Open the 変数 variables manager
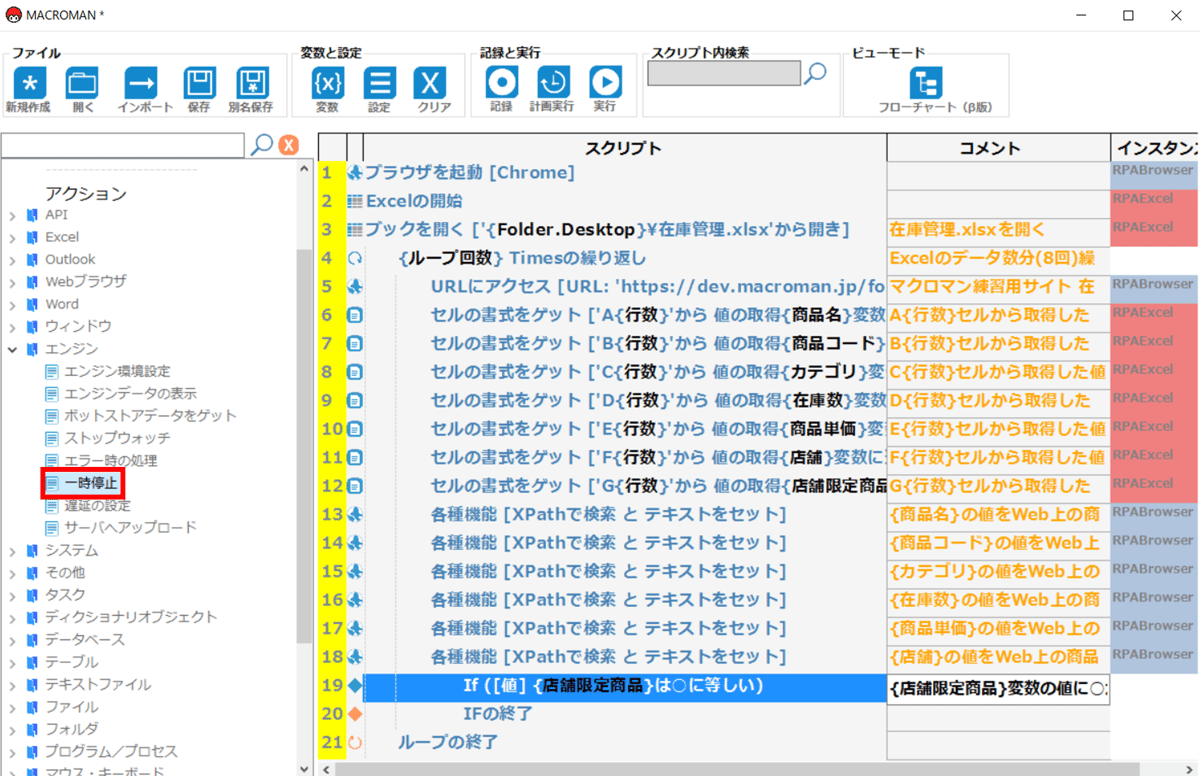Image resolution: width=1200 pixels, height=776 pixels. (328, 83)
